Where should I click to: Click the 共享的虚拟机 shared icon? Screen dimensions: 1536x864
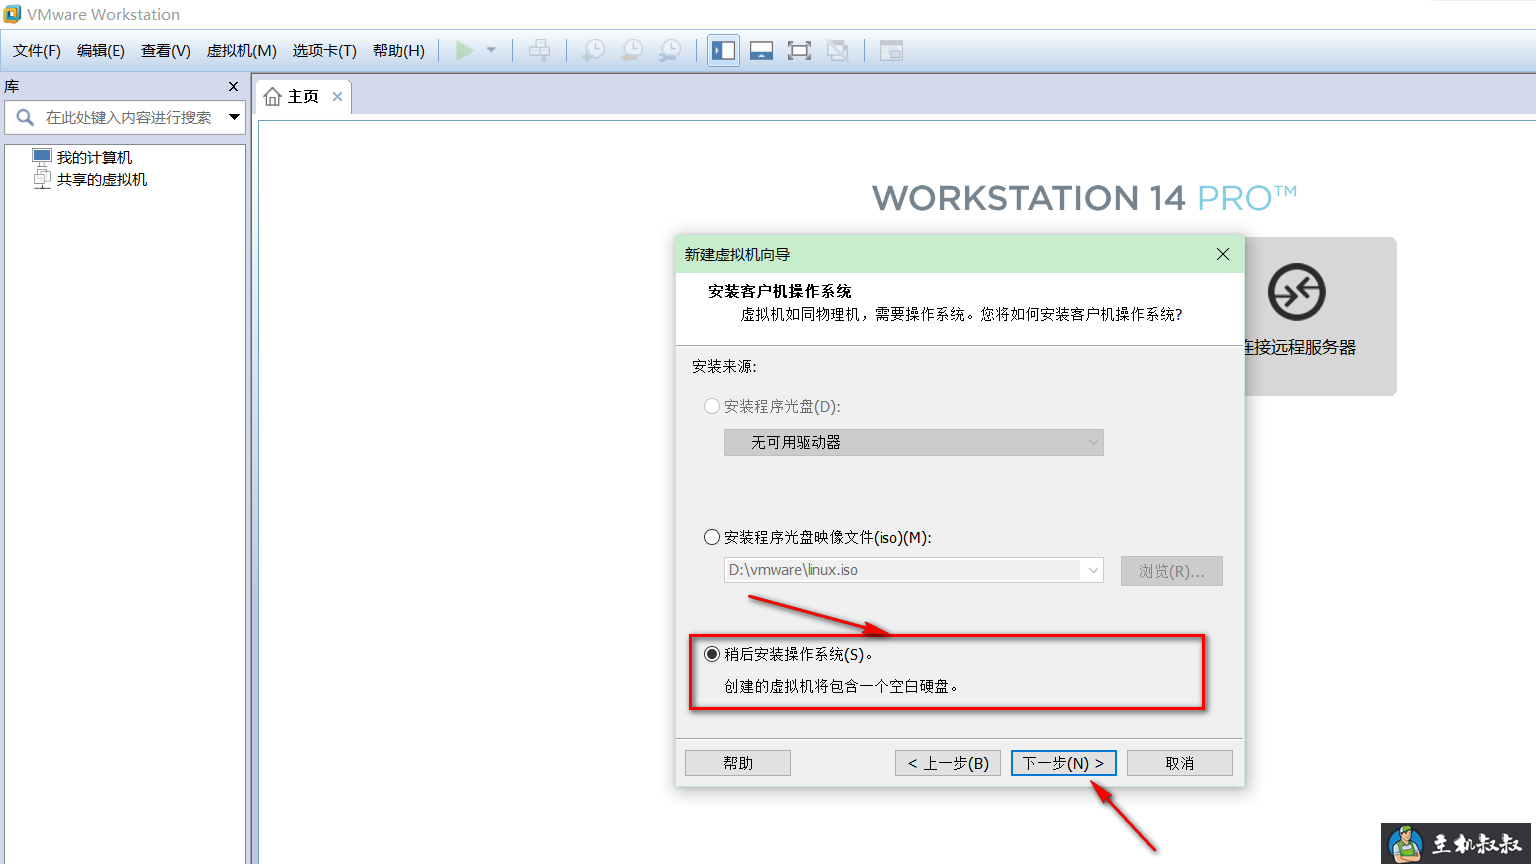pyautogui.click(x=41, y=179)
